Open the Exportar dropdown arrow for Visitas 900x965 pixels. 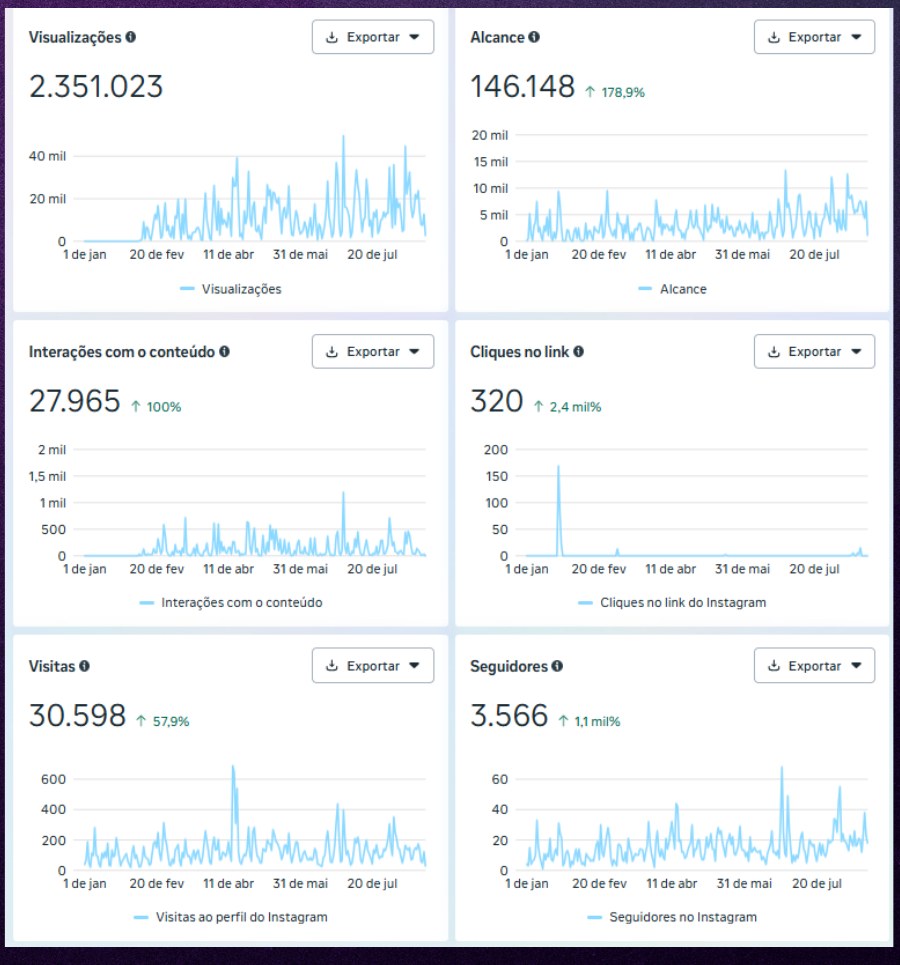[414, 665]
